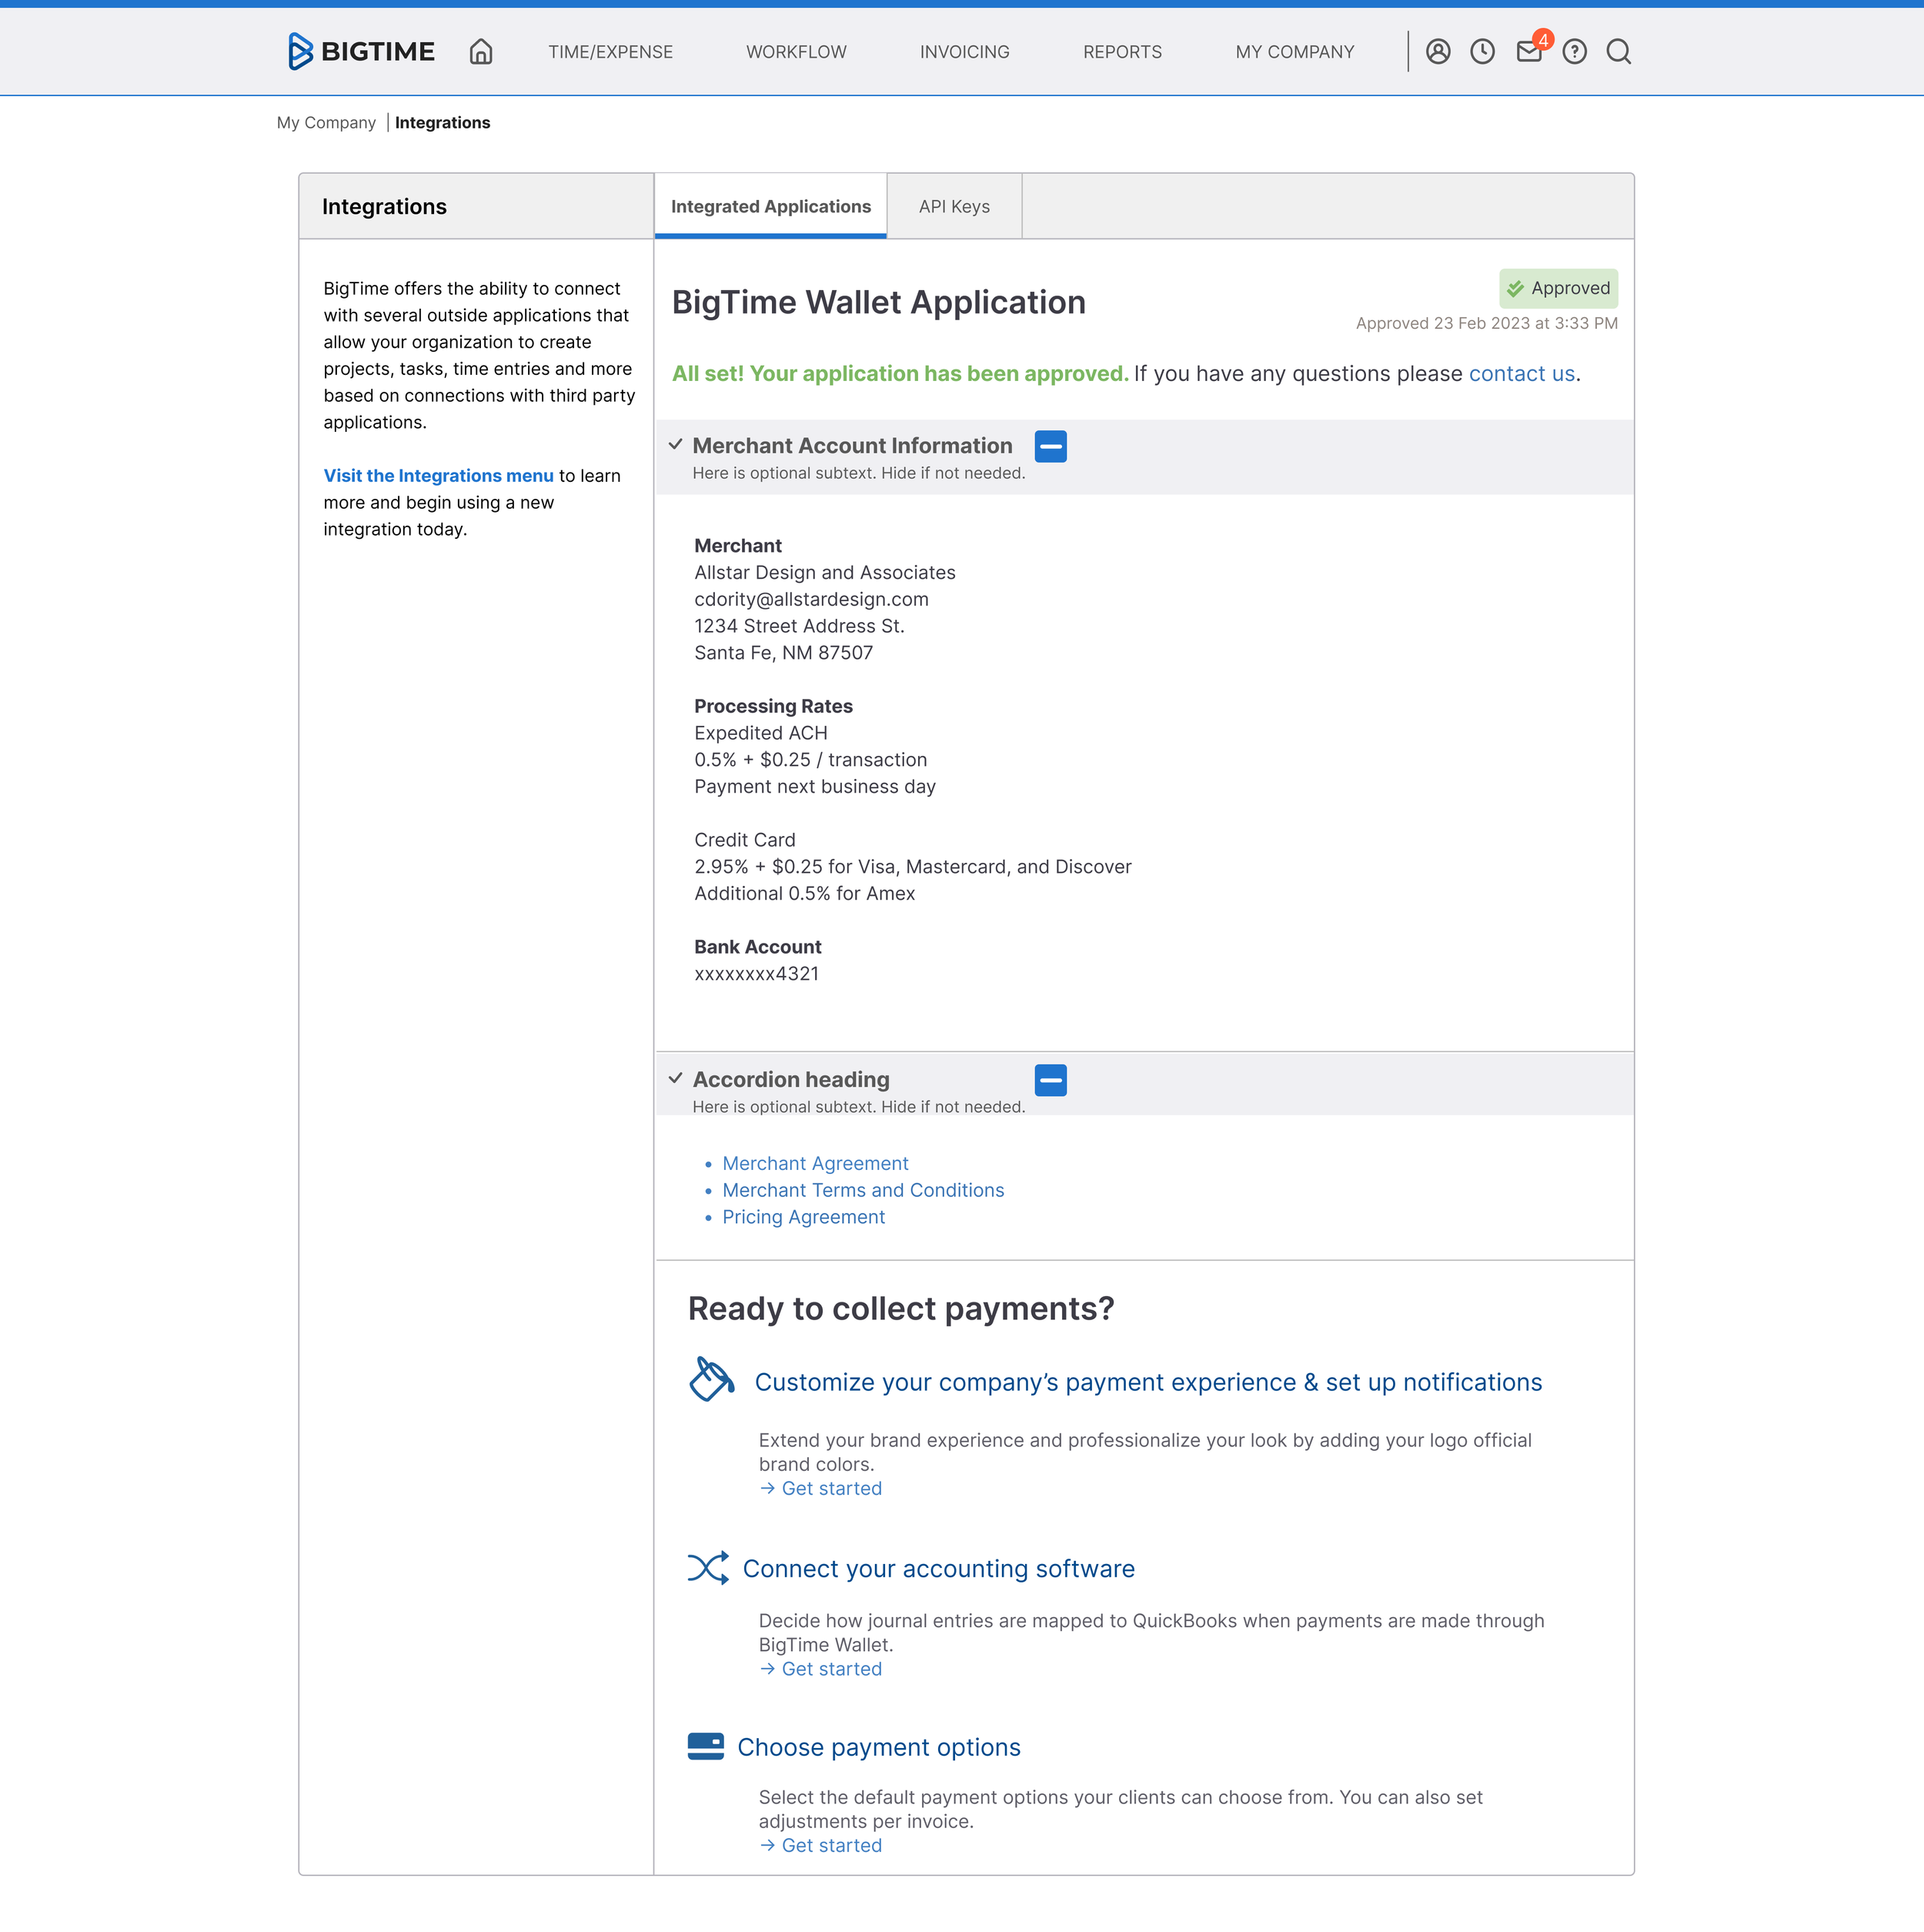This screenshot has width=1924, height=1932.
Task: Click the My Company breadcrumb
Action: tap(326, 122)
